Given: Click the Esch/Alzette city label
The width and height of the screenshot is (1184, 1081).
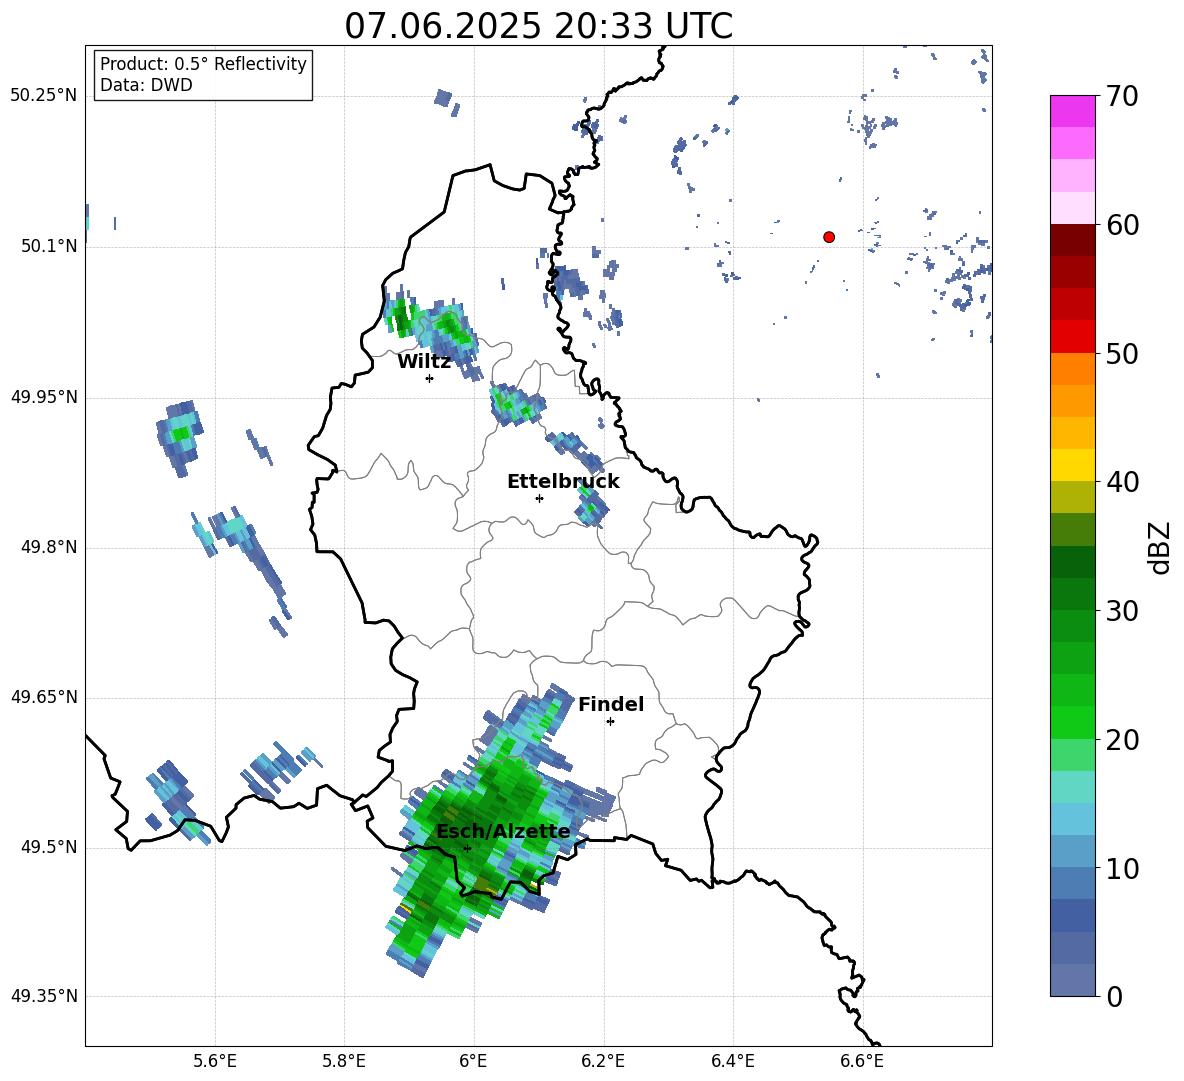Looking at the screenshot, I should pyautogui.click(x=503, y=831).
